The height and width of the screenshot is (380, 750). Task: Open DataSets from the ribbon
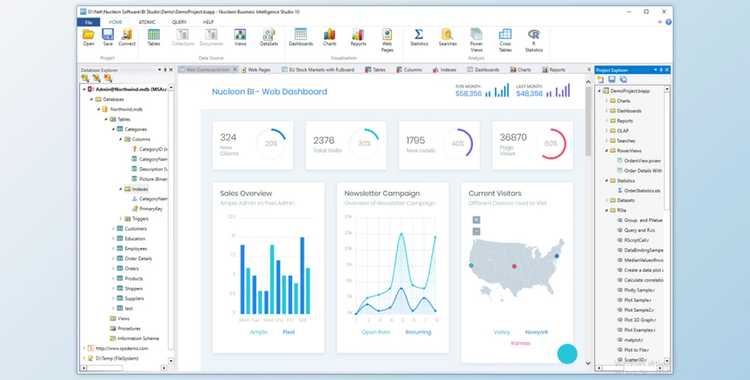[x=269, y=38]
